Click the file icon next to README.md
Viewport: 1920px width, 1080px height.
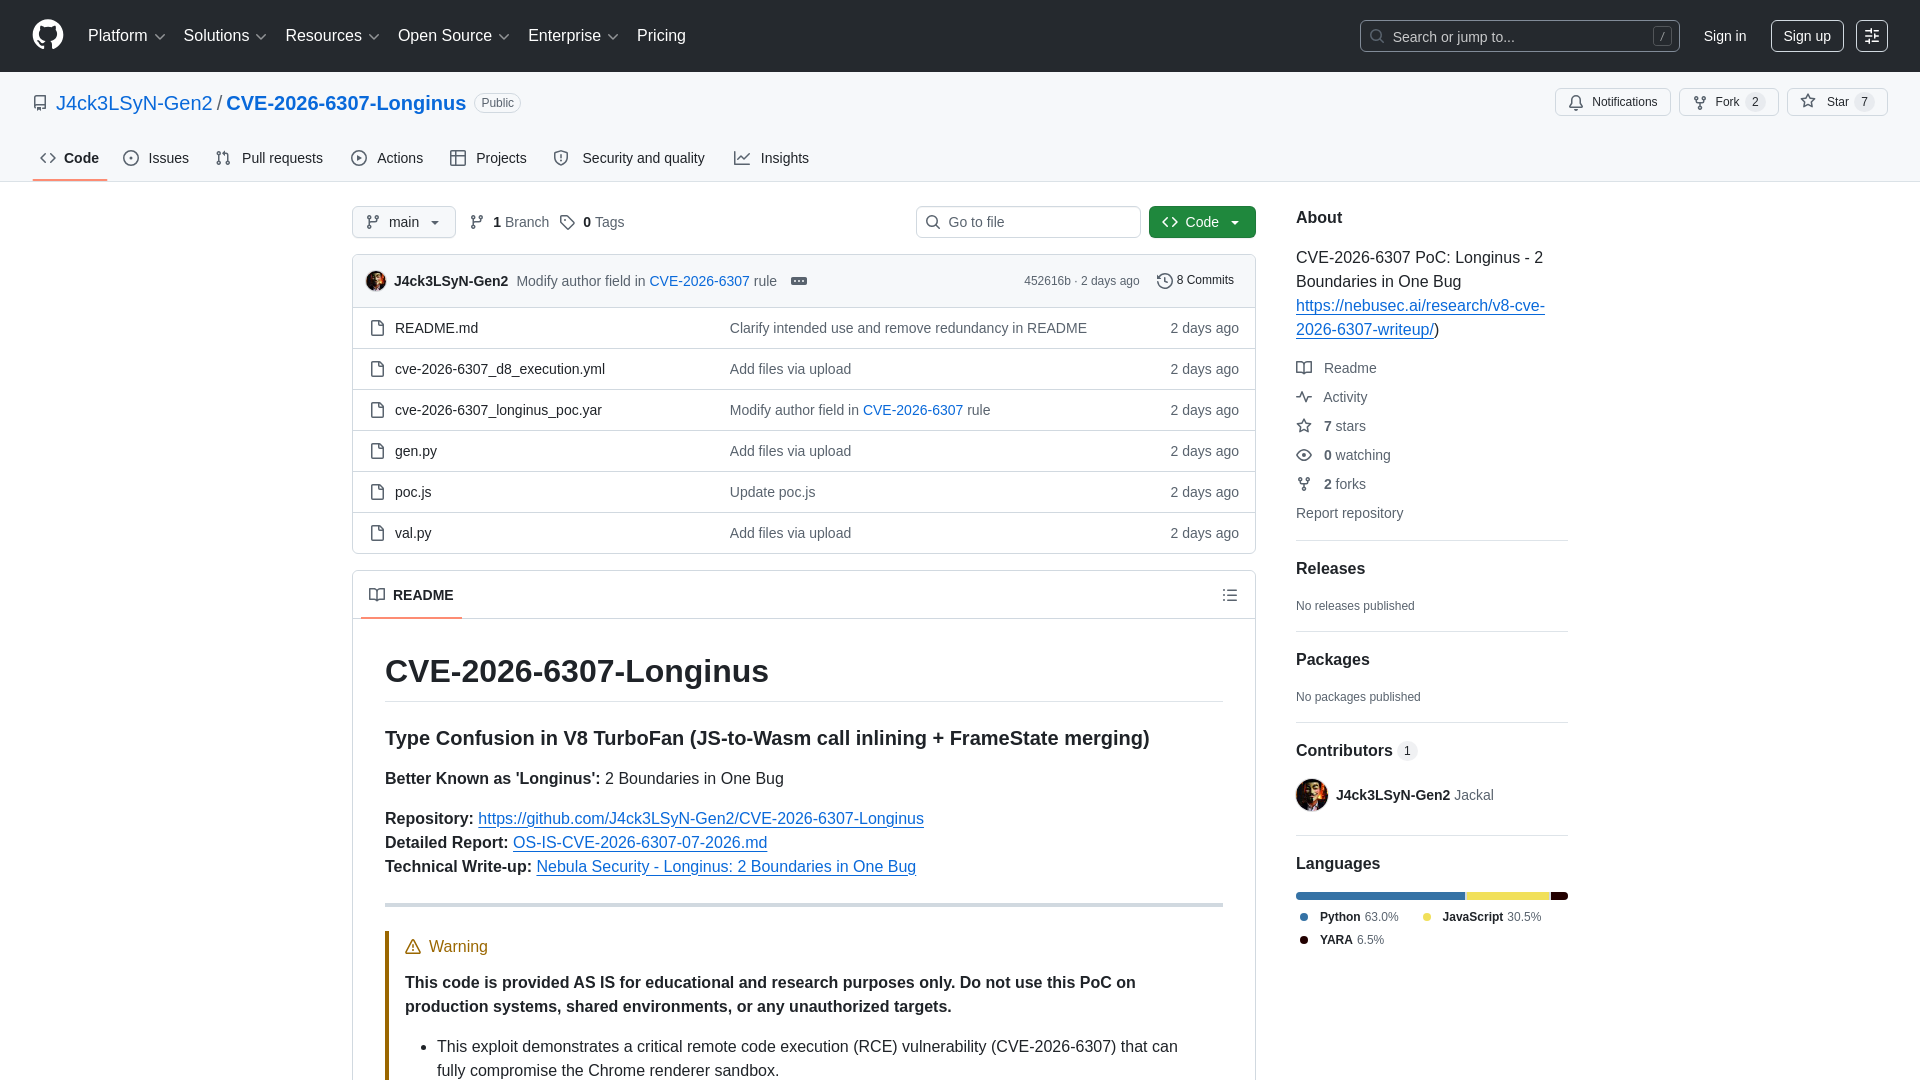[x=377, y=328]
